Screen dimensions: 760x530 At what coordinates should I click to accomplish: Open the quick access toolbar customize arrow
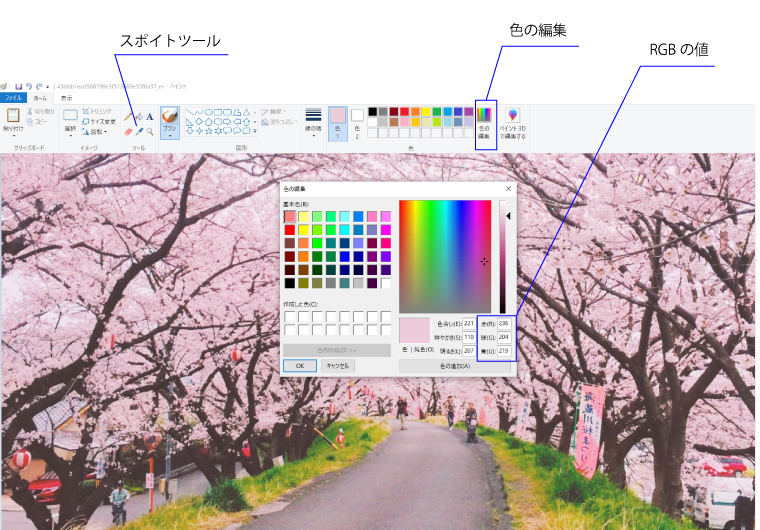pyautogui.click(x=48, y=87)
